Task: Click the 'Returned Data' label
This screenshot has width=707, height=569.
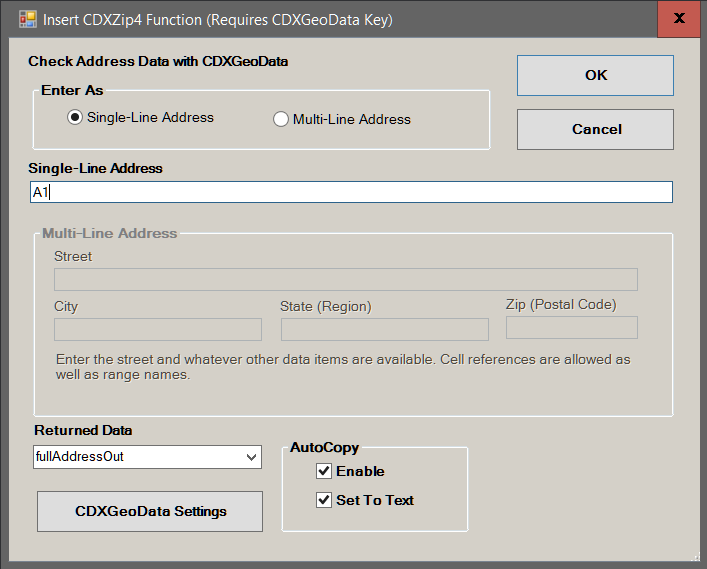Action: click(83, 431)
